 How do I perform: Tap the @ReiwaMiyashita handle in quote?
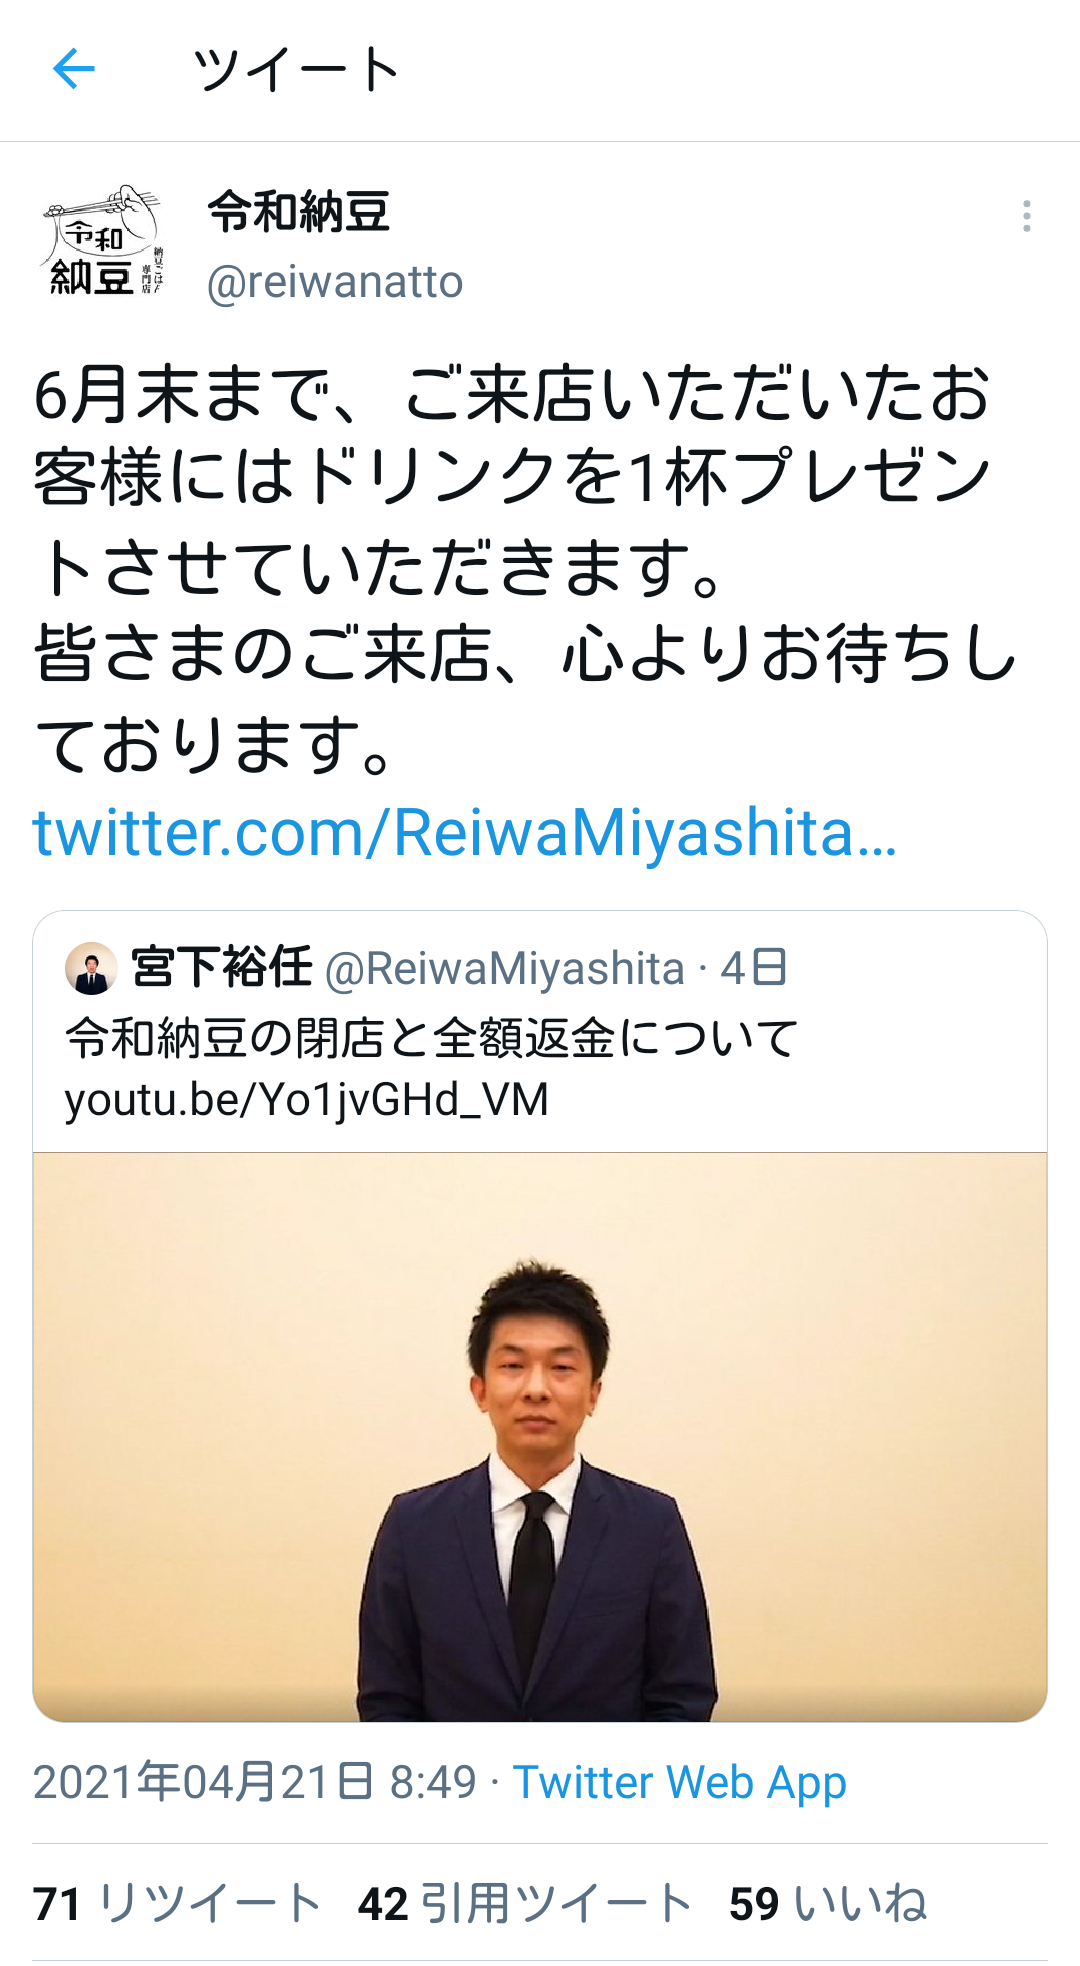(505, 969)
